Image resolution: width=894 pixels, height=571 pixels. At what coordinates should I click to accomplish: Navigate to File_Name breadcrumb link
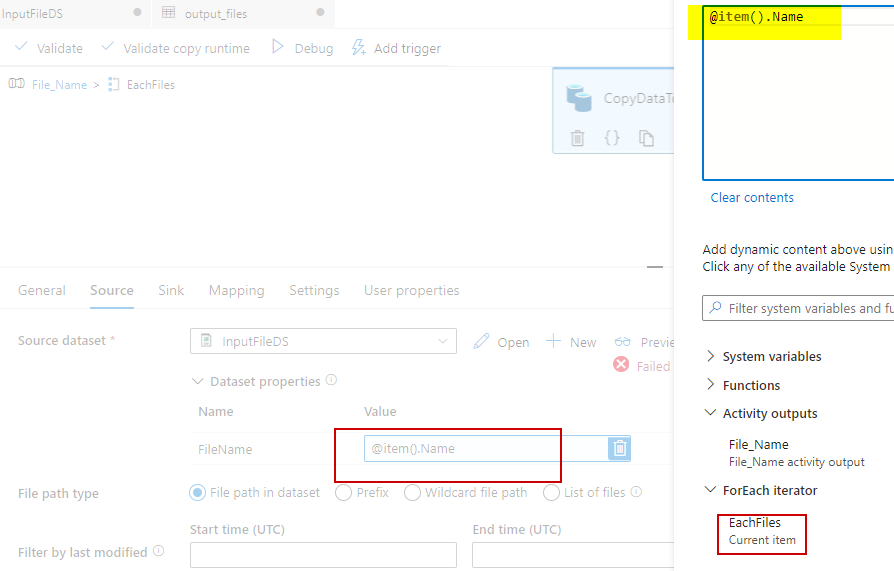click(x=59, y=84)
